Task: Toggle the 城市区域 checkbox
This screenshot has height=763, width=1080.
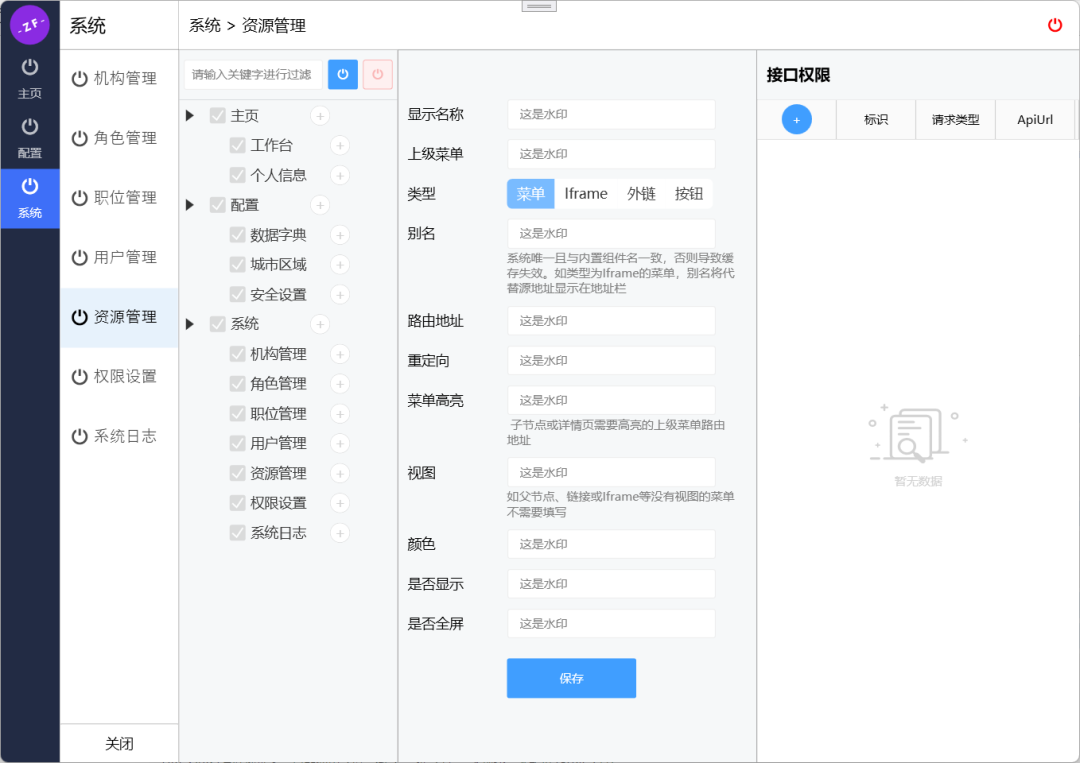Action: (238, 264)
